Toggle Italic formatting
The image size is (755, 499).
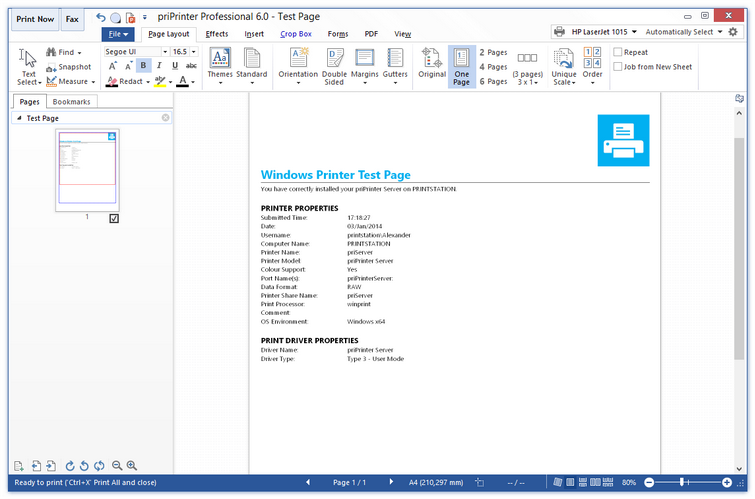click(159, 66)
